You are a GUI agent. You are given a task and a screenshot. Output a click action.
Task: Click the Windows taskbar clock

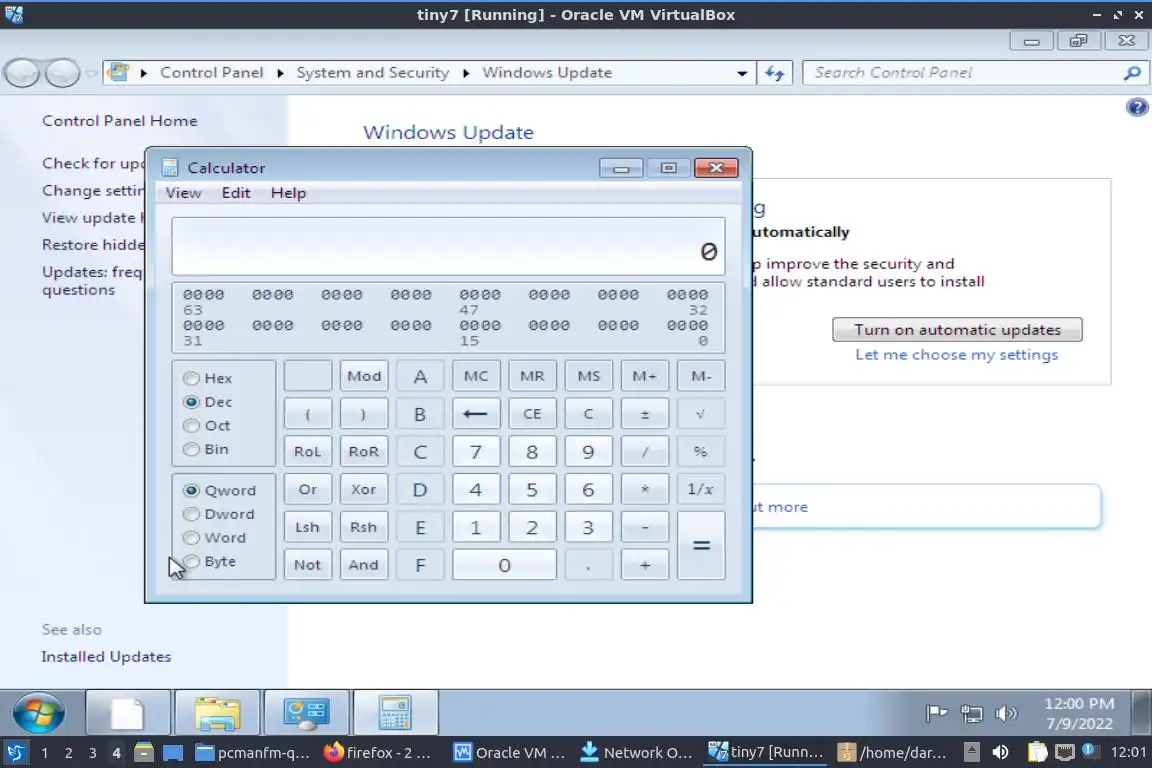(x=1079, y=713)
